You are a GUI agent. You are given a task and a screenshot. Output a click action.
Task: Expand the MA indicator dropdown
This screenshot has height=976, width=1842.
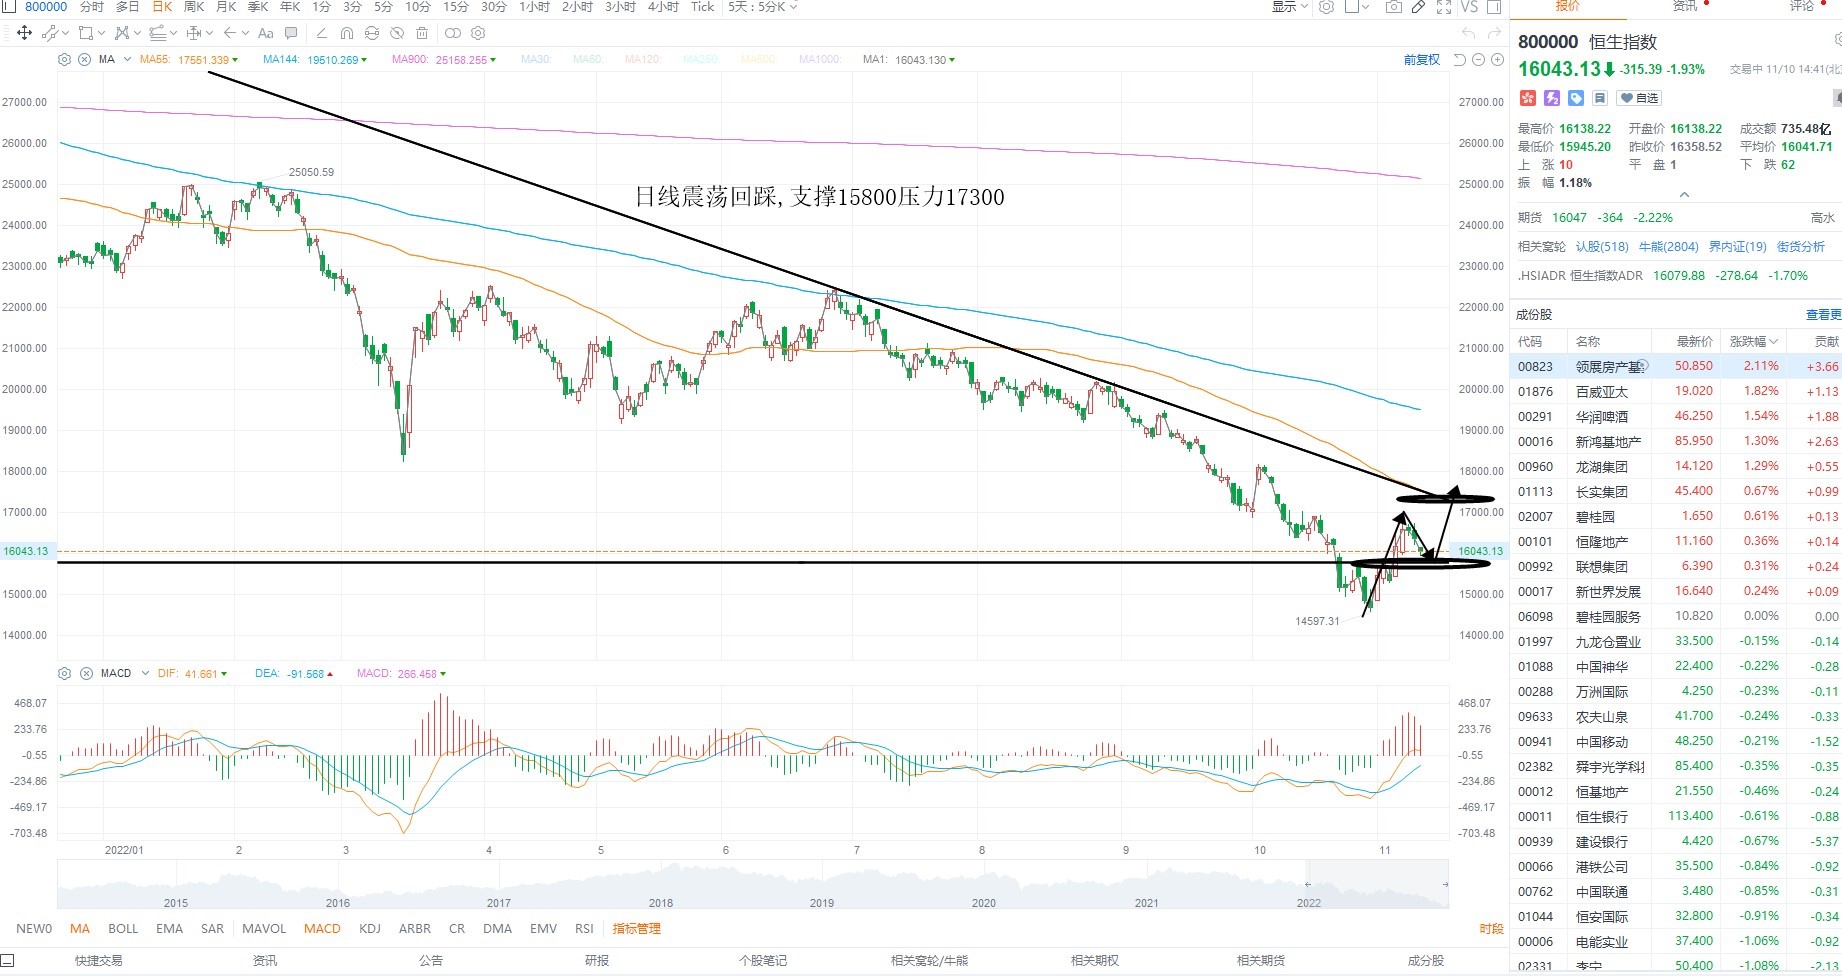coord(127,60)
